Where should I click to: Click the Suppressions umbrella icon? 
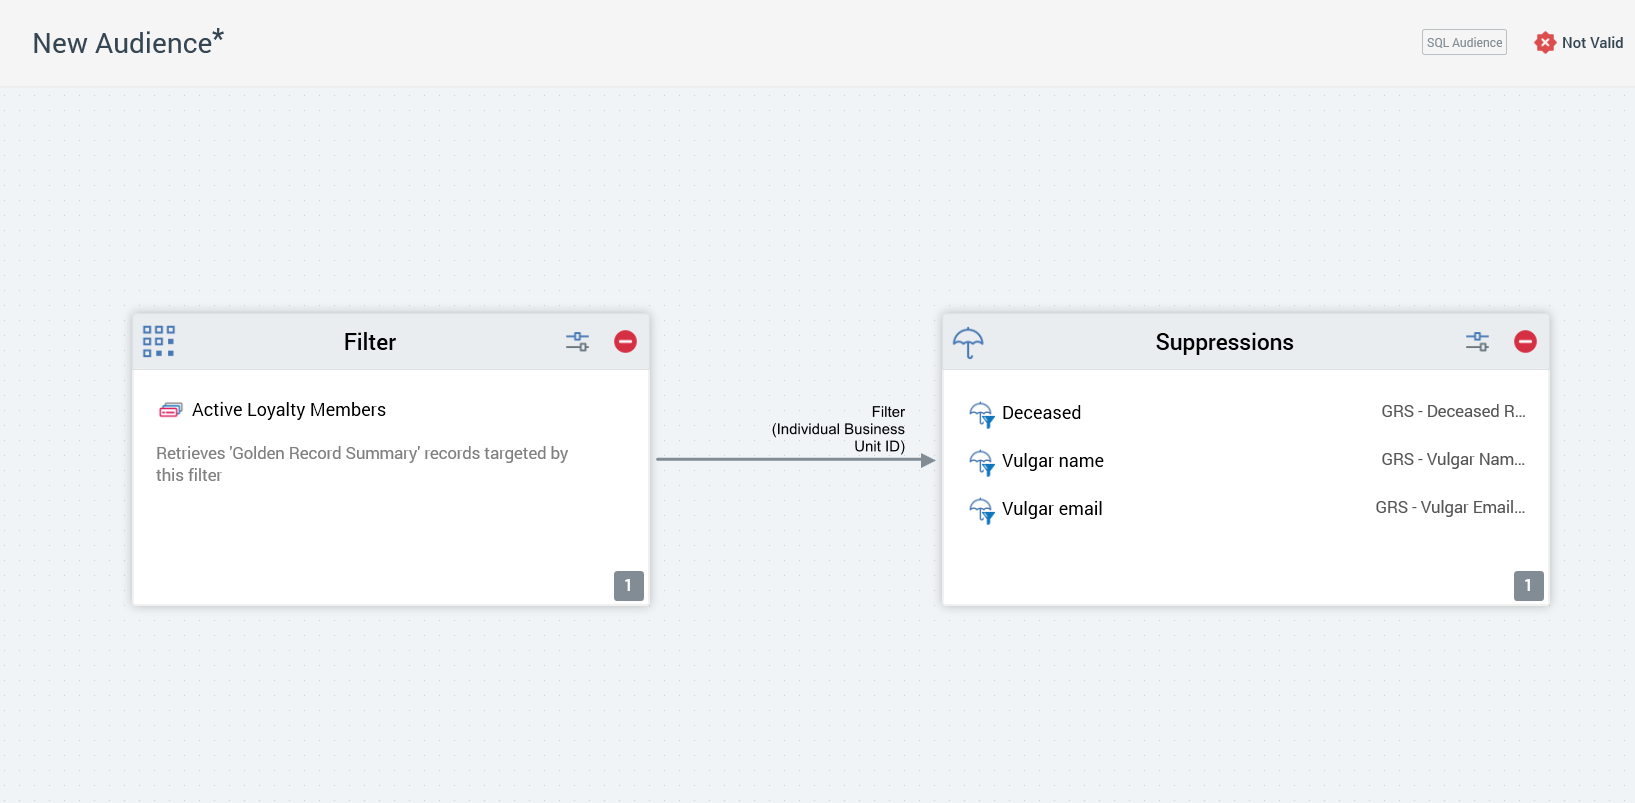(x=968, y=342)
